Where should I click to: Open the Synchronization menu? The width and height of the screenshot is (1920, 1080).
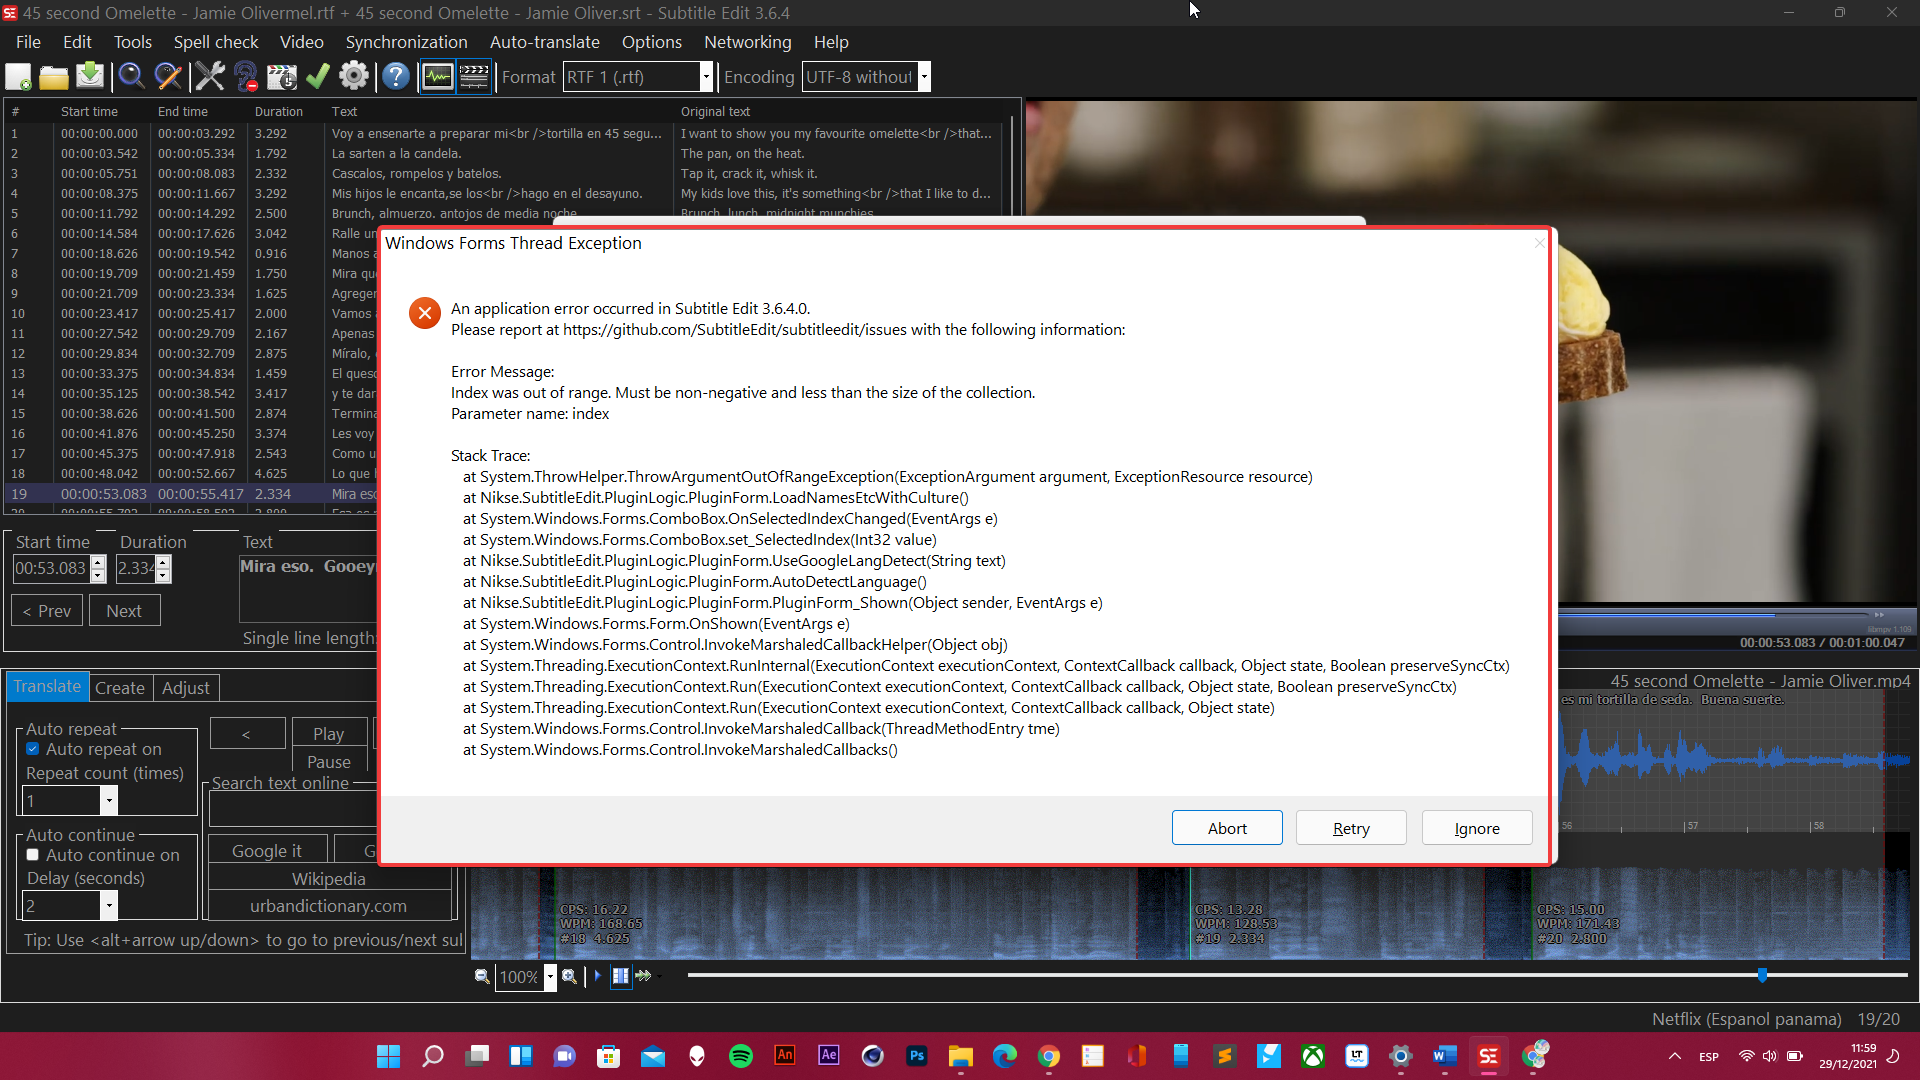pyautogui.click(x=406, y=42)
